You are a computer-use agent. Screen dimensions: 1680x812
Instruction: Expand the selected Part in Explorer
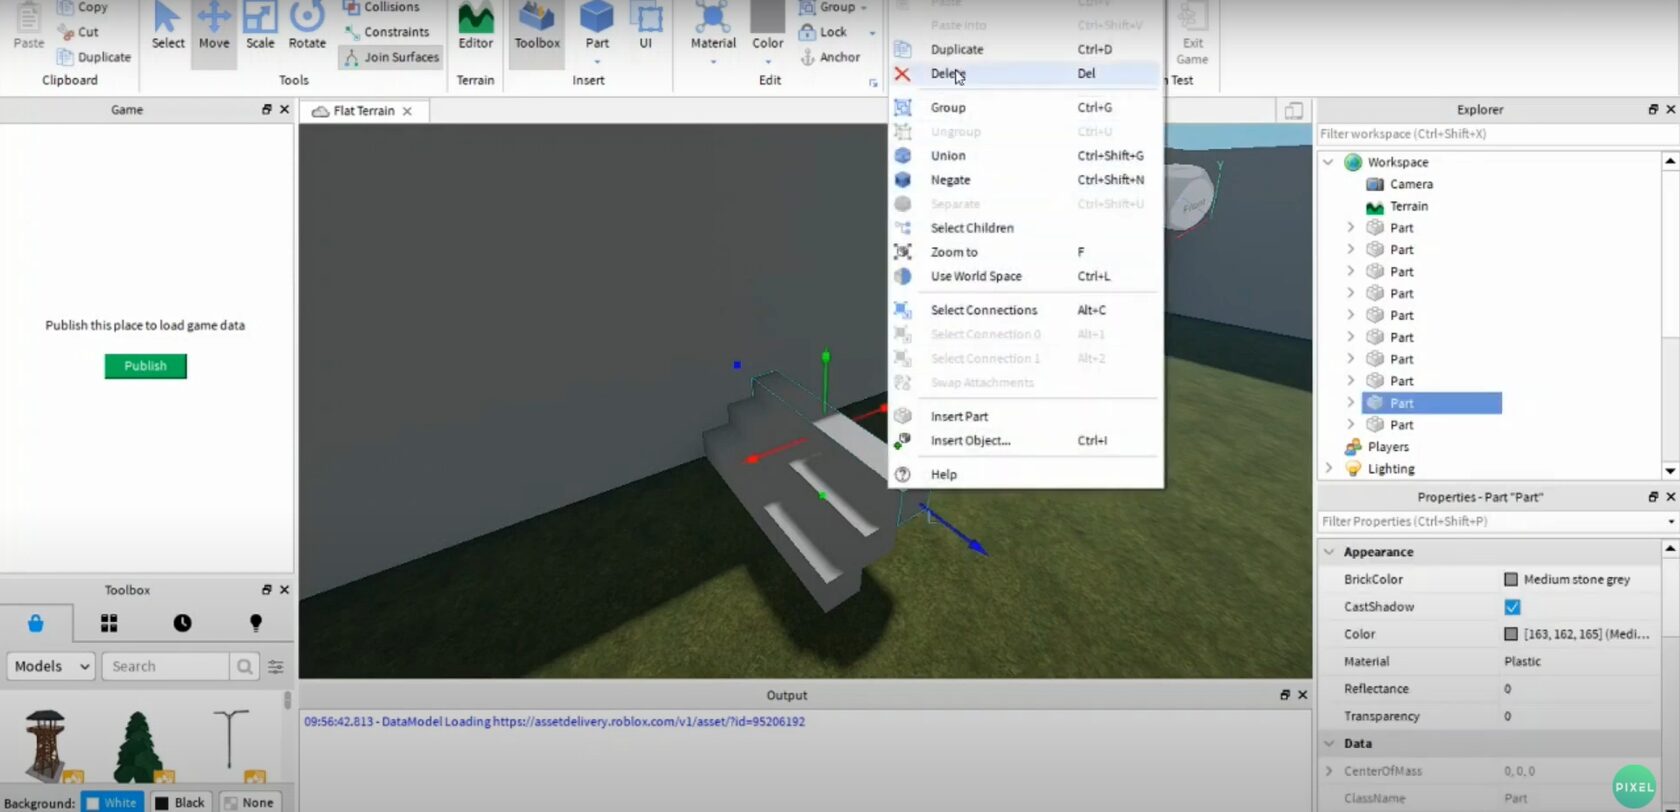(x=1350, y=403)
